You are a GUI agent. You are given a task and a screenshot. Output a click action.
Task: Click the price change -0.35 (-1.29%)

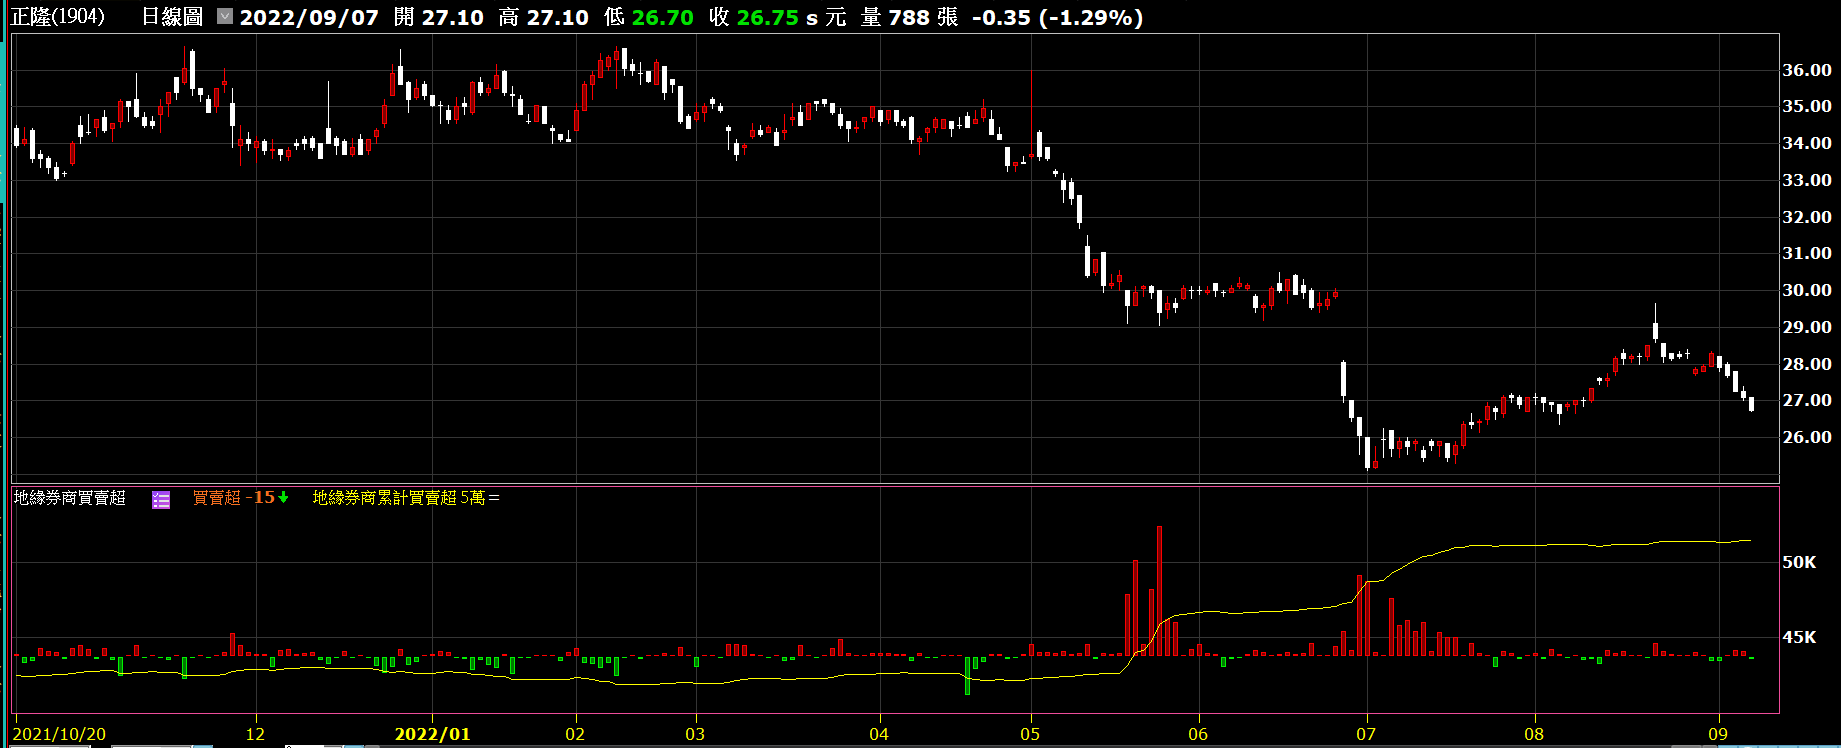coord(1057,17)
